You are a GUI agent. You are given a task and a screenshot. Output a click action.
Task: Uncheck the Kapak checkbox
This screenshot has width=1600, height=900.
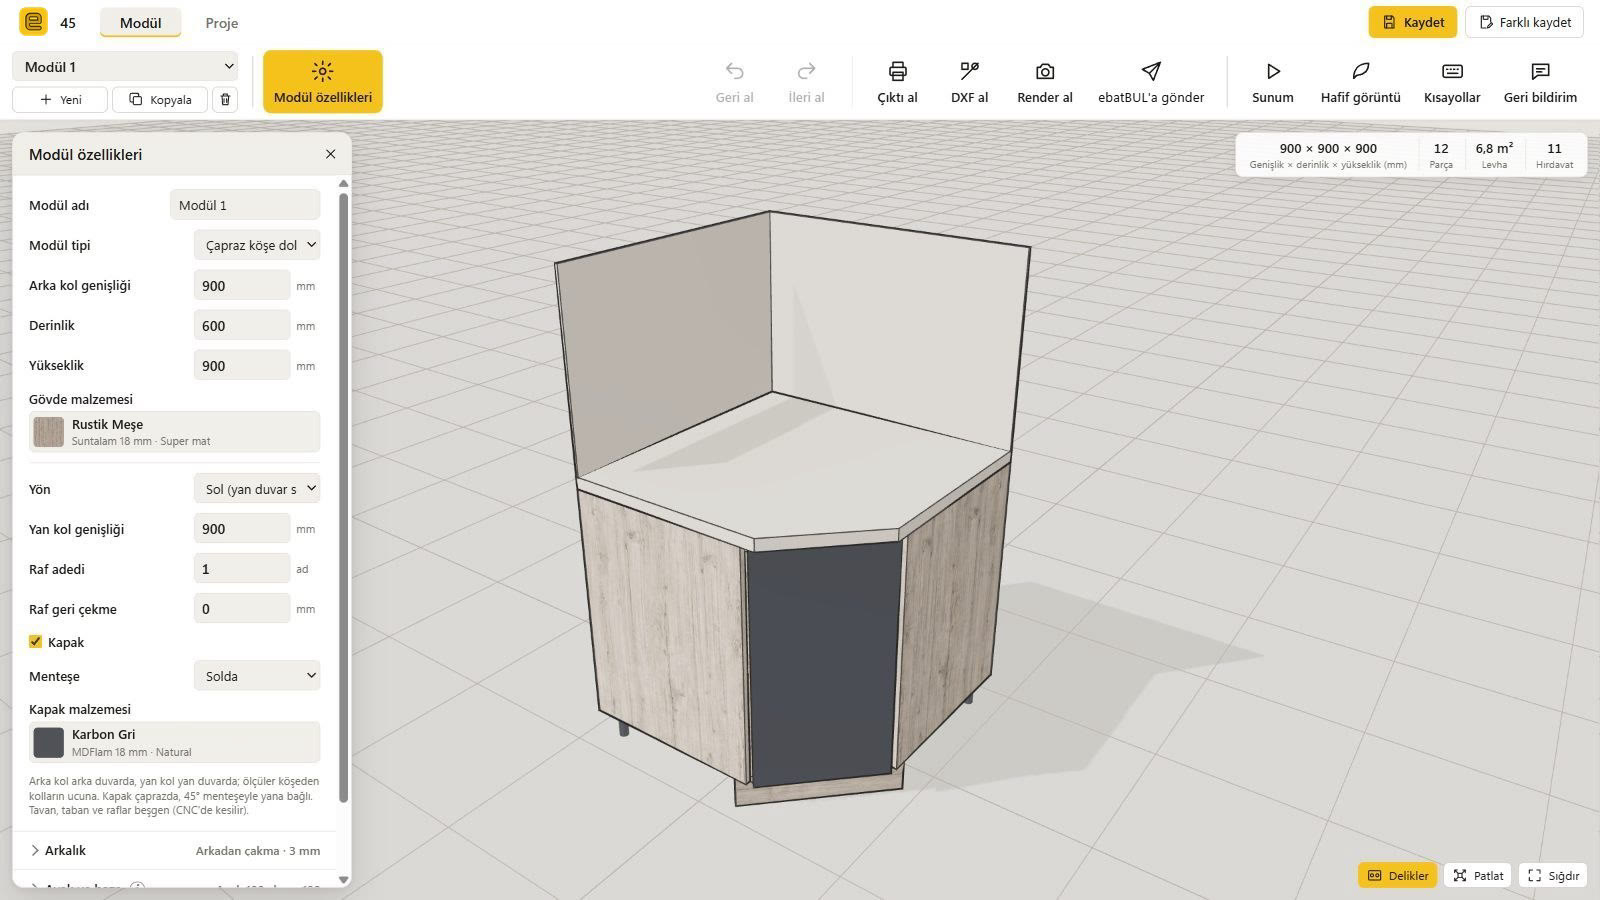(x=35, y=642)
